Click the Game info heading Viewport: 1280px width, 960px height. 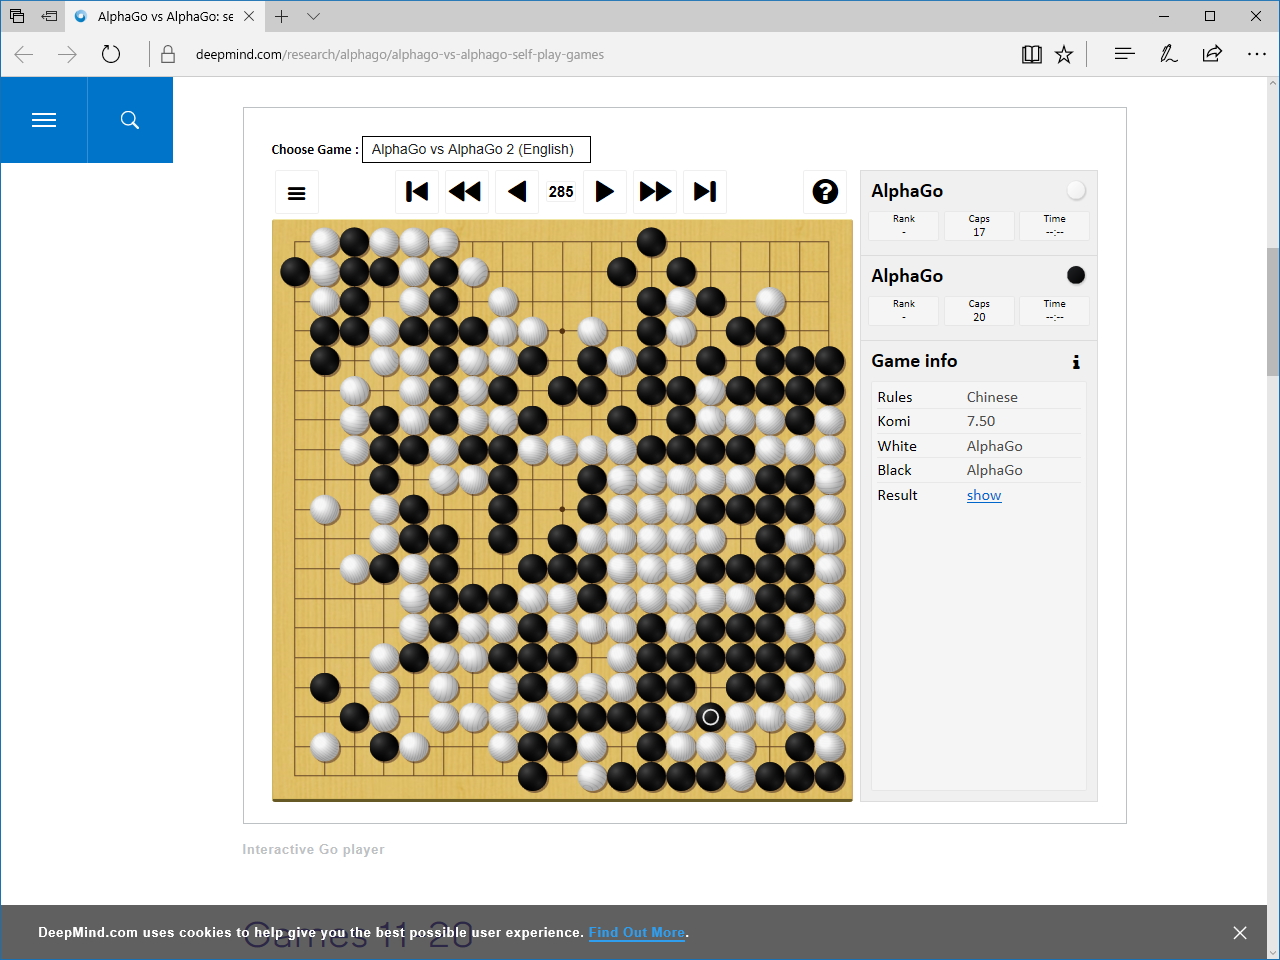914,361
